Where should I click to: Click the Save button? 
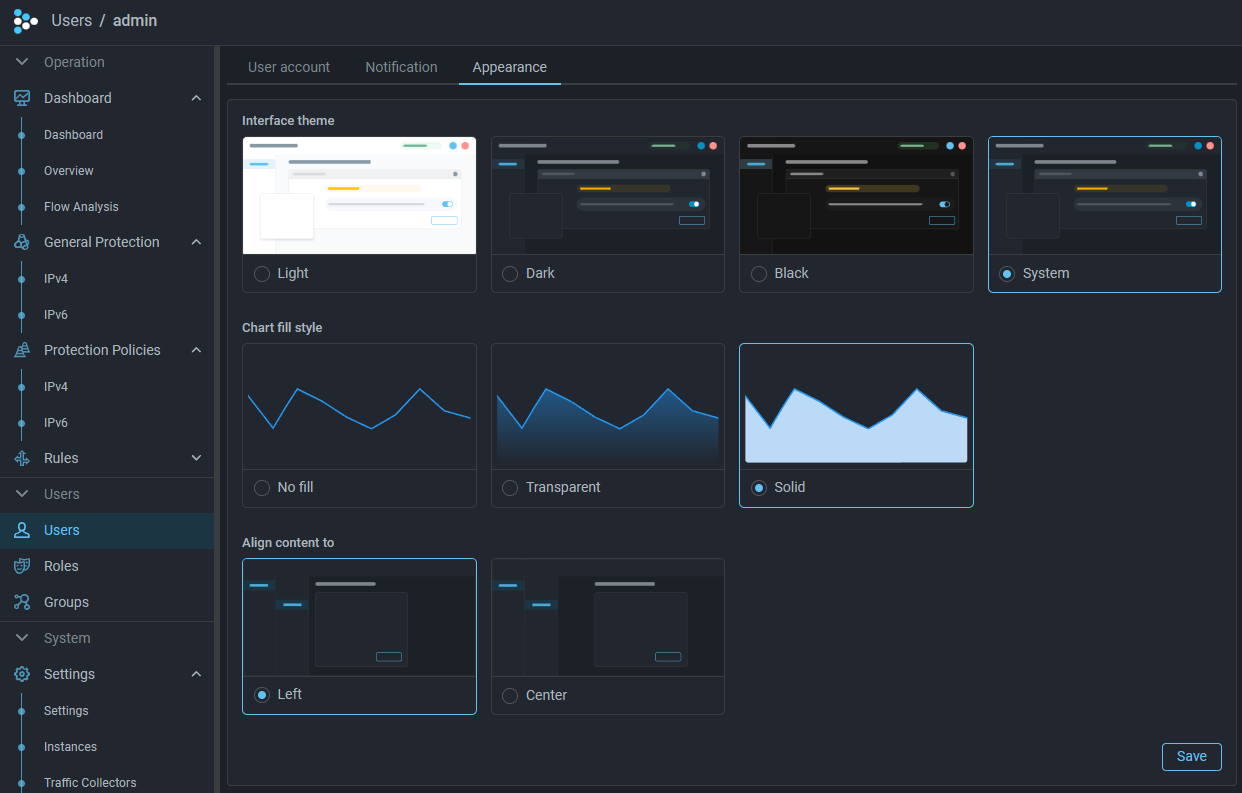pos(1191,757)
